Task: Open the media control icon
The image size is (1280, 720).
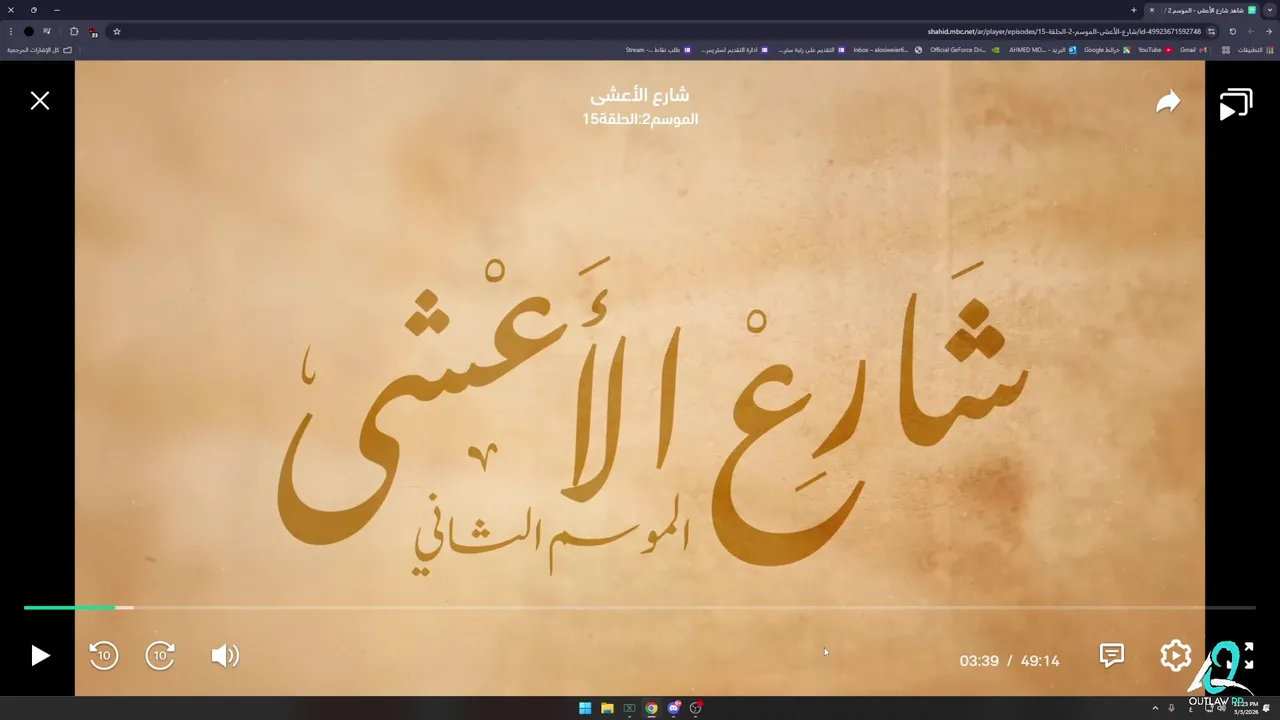Action: (47, 31)
